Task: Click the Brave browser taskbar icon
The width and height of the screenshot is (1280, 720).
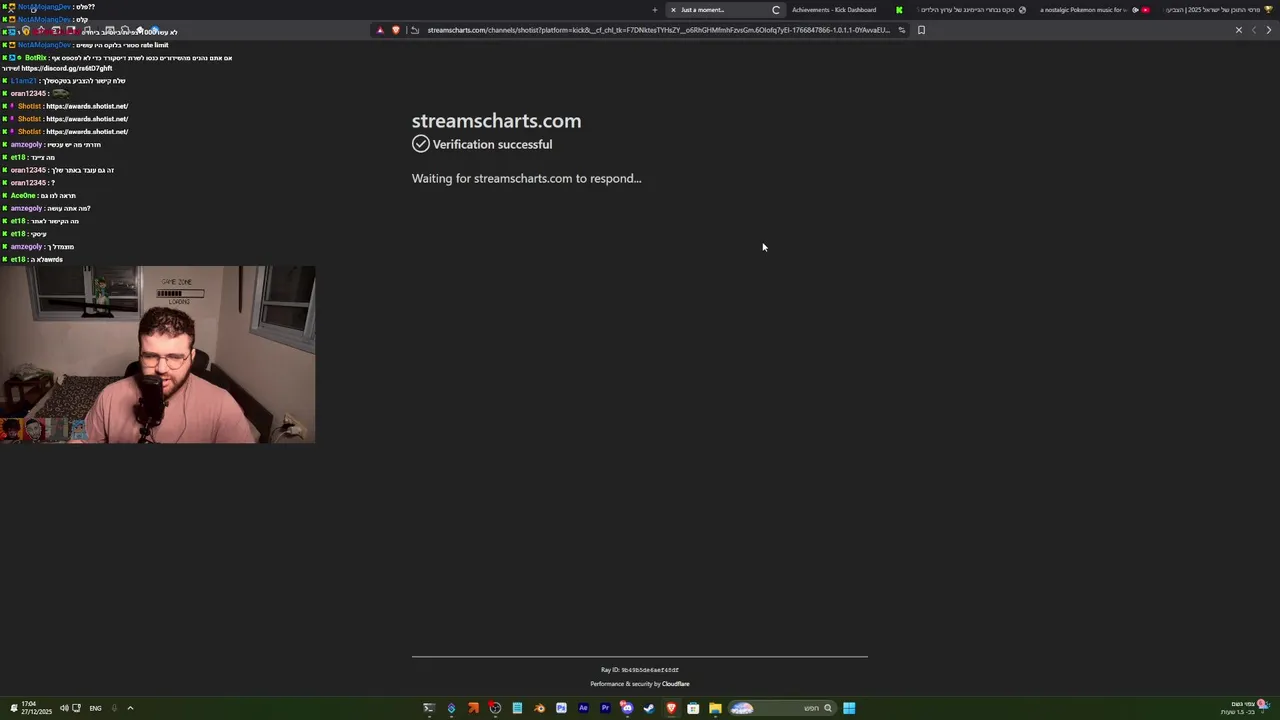Action: coord(671,708)
